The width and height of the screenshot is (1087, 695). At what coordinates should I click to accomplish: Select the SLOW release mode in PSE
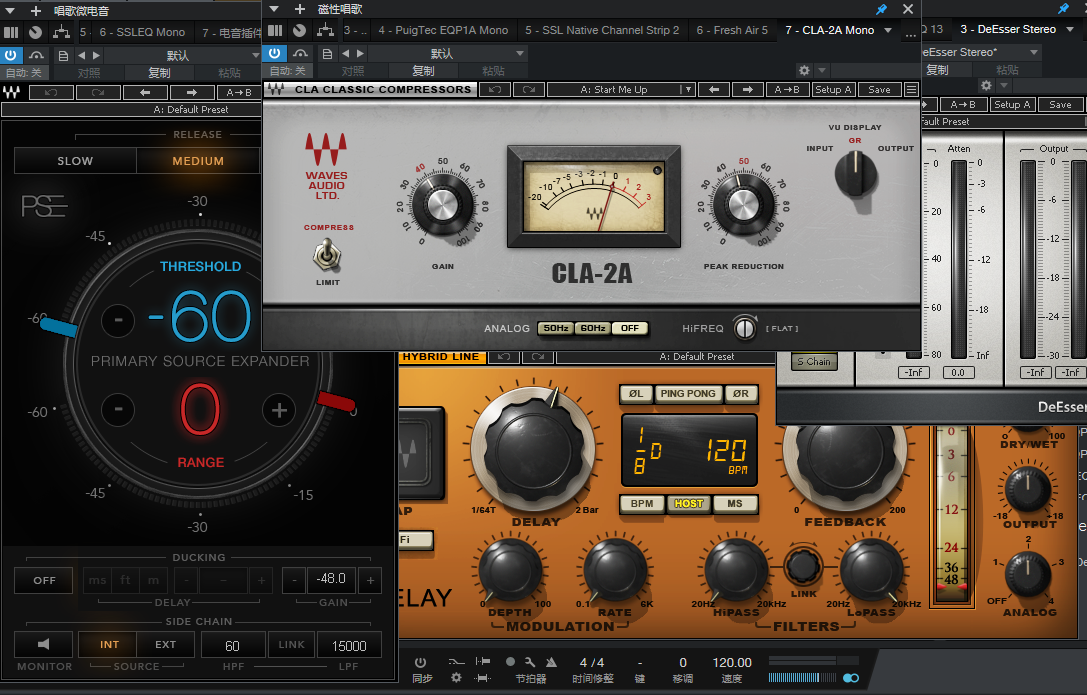coord(75,161)
